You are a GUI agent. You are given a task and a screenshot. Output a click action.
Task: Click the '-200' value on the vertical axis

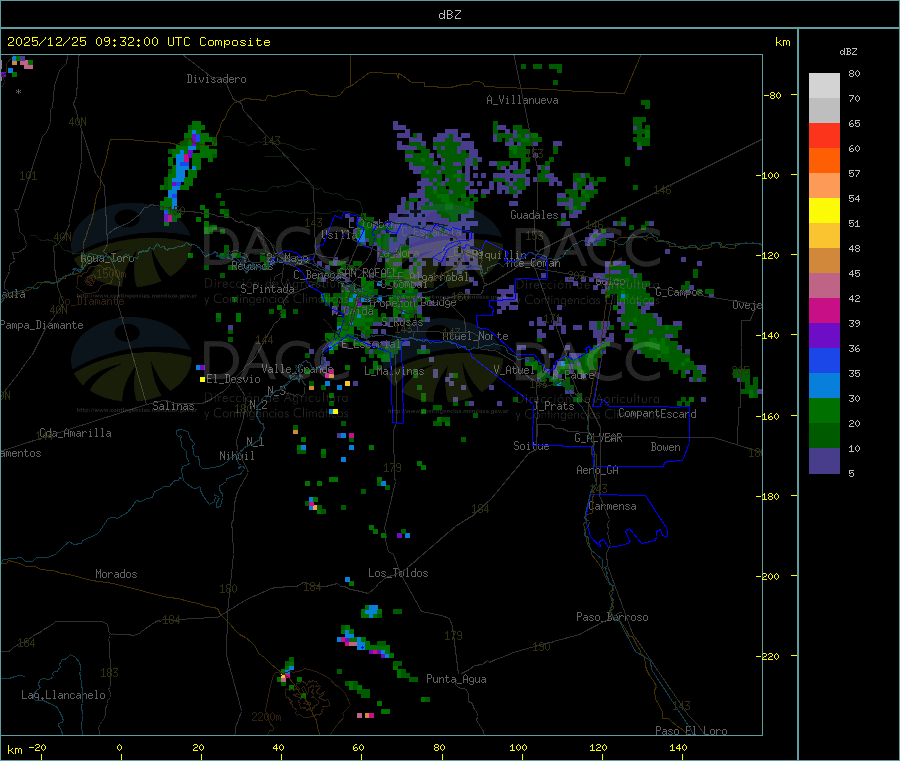coord(767,576)
